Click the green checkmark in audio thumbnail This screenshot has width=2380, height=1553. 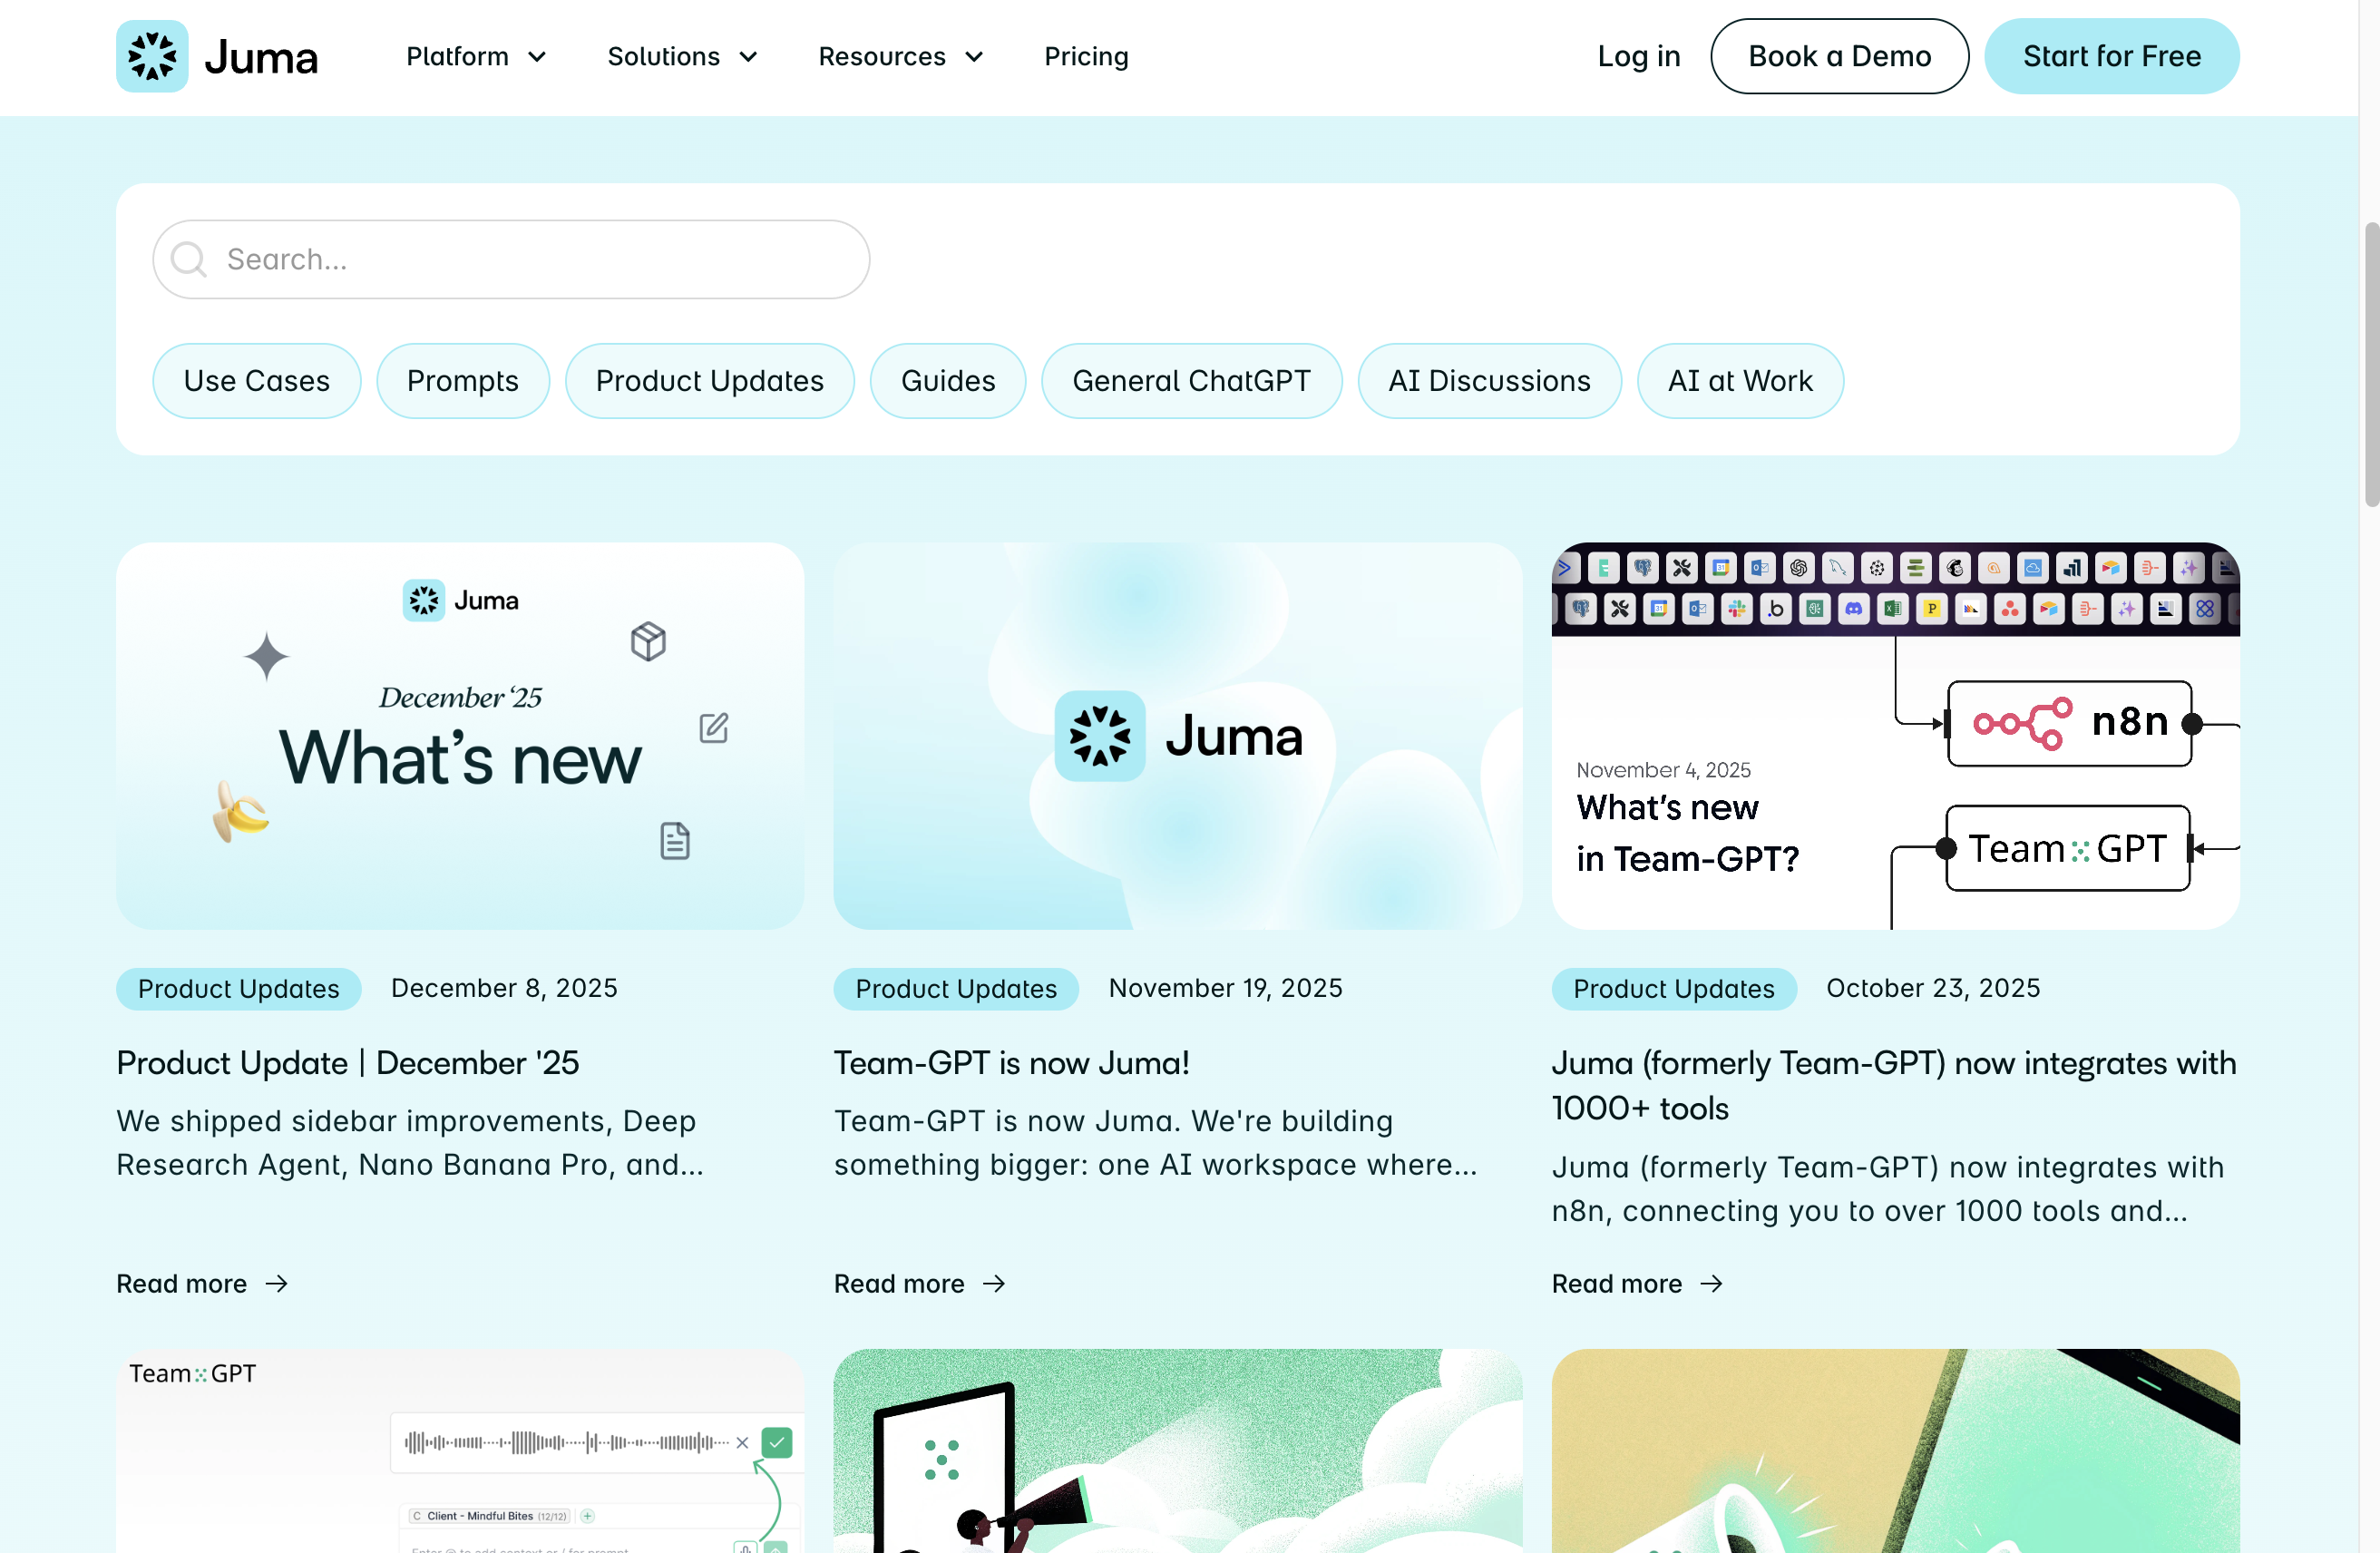[x=777, y=1442]
